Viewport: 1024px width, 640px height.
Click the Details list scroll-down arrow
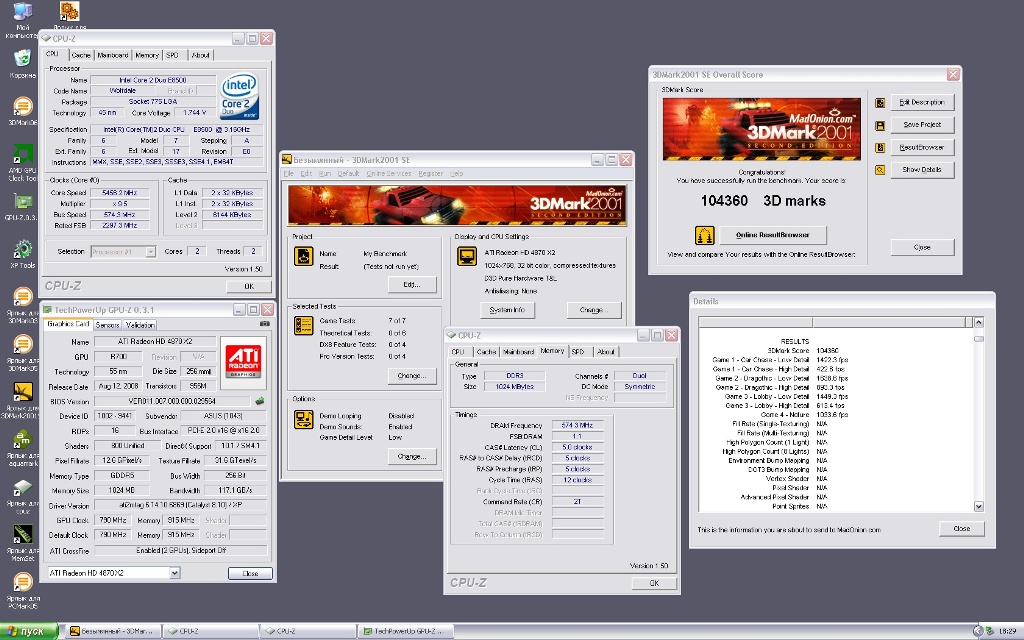978,506
